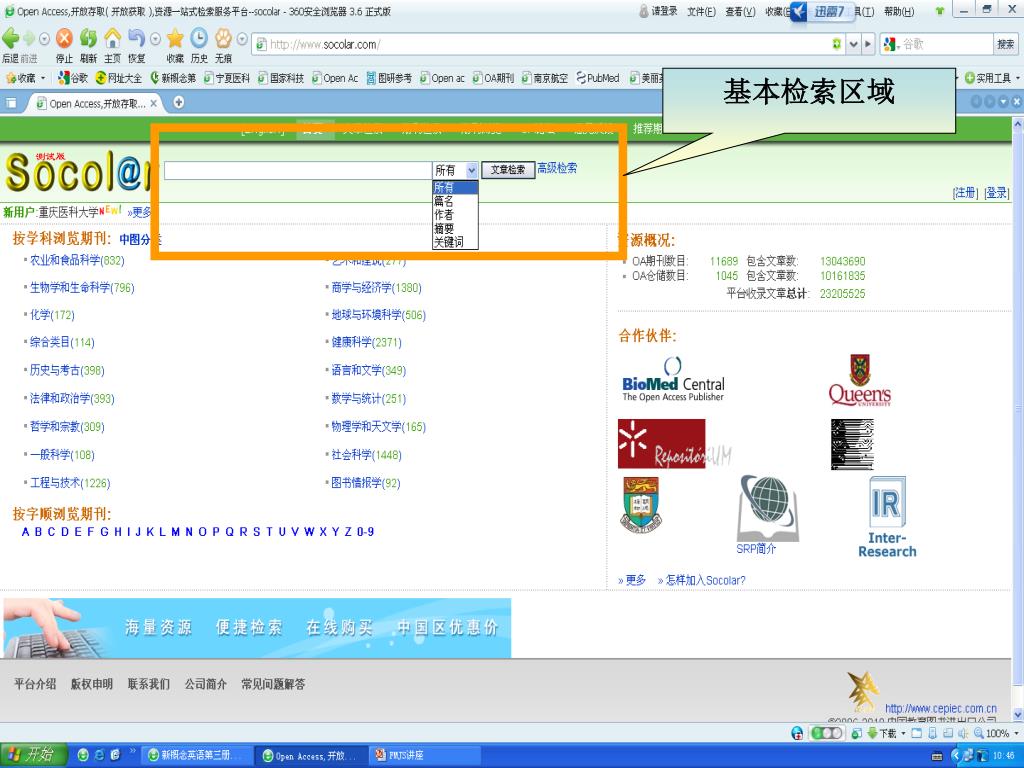Click the tab list icon left of tabs
Screen dimensions: 1024x768
[11, 103]
